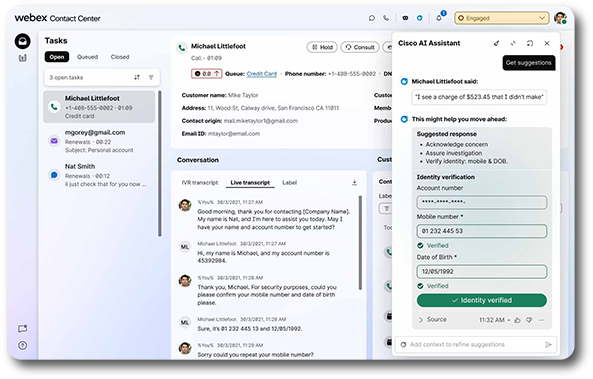Put the call on Hold

click(x=322, y=47)
